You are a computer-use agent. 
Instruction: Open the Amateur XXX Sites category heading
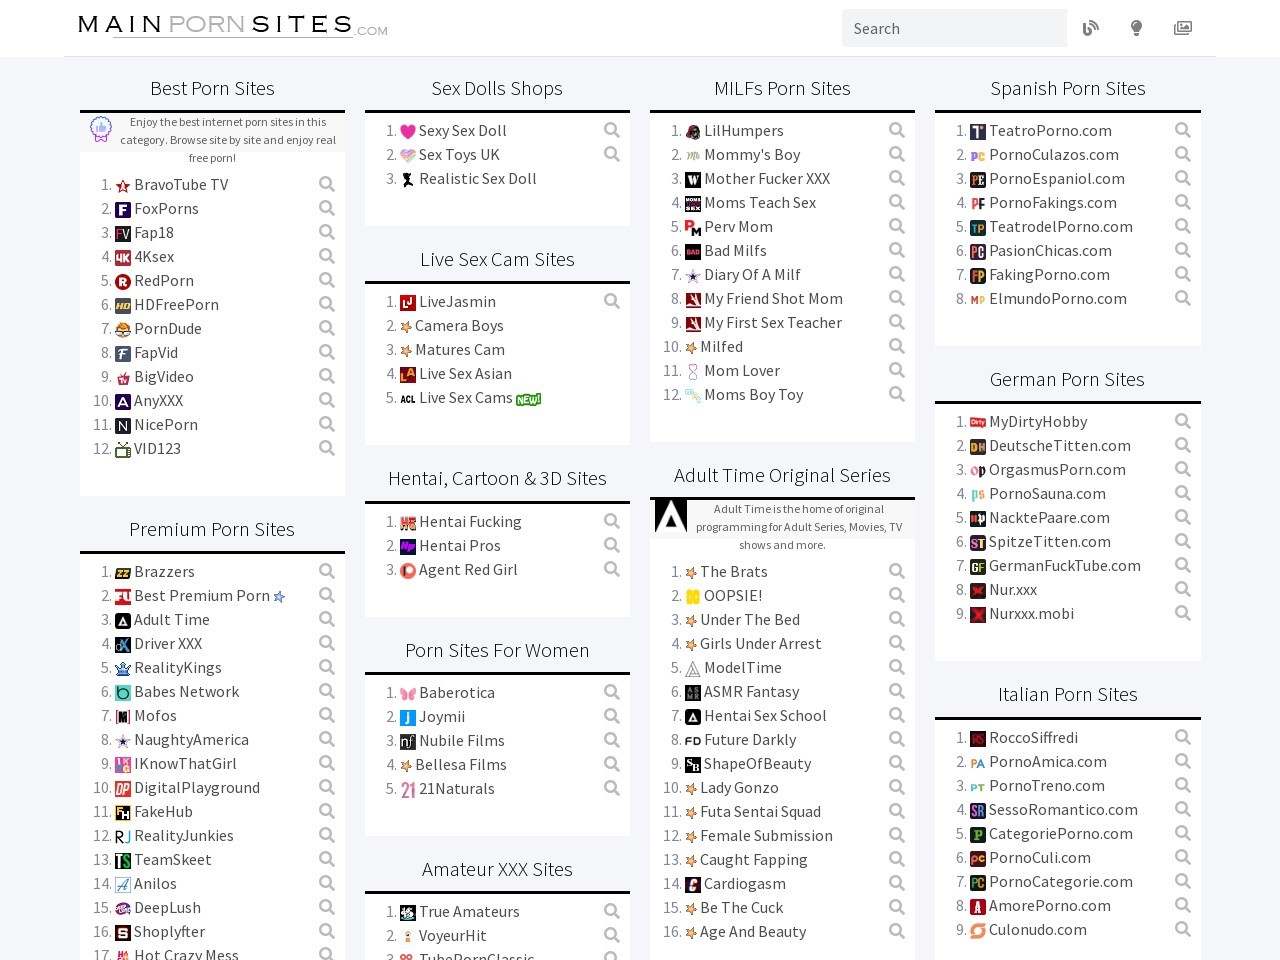click(x=497, y=869)
